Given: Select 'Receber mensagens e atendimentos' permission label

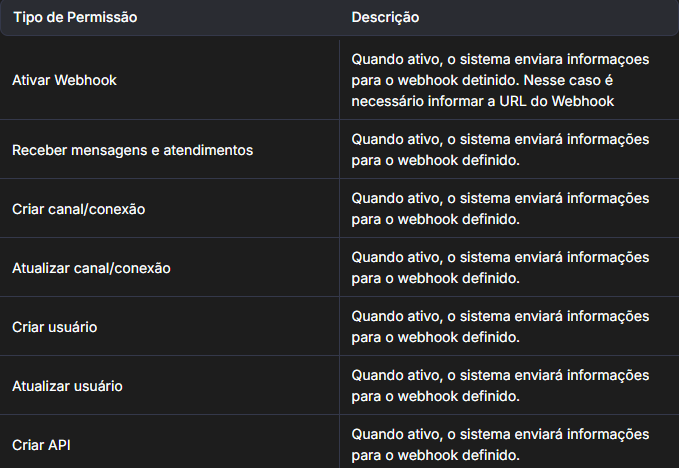Looking at the screenshot, I should click(x=132, y=150).
